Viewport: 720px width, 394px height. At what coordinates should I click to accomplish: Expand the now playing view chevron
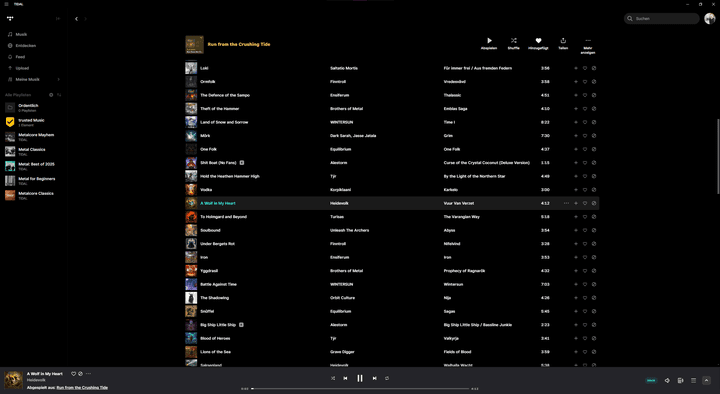(706, 380)
